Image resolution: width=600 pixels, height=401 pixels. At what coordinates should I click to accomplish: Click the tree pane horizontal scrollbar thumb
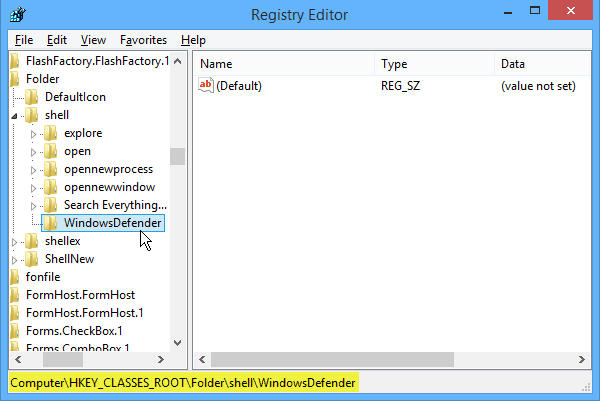63,359
